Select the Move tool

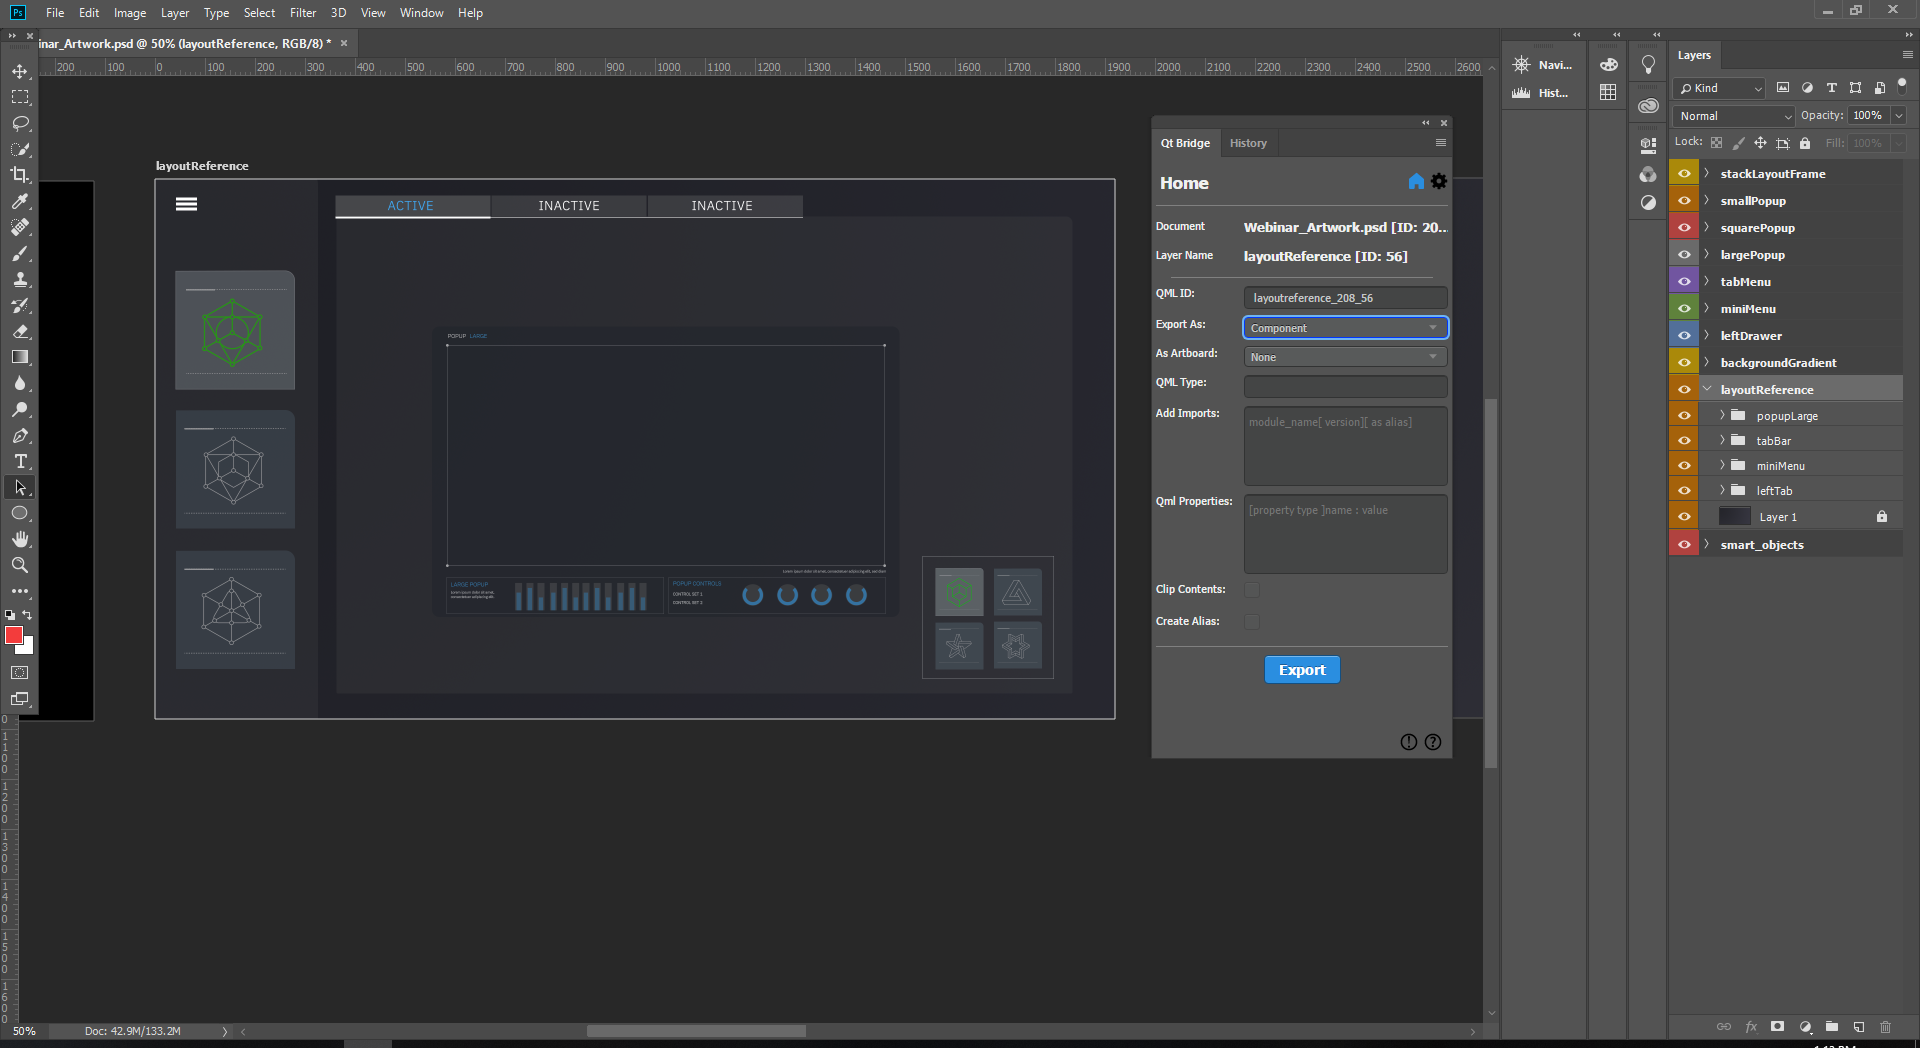click(20, 71)
